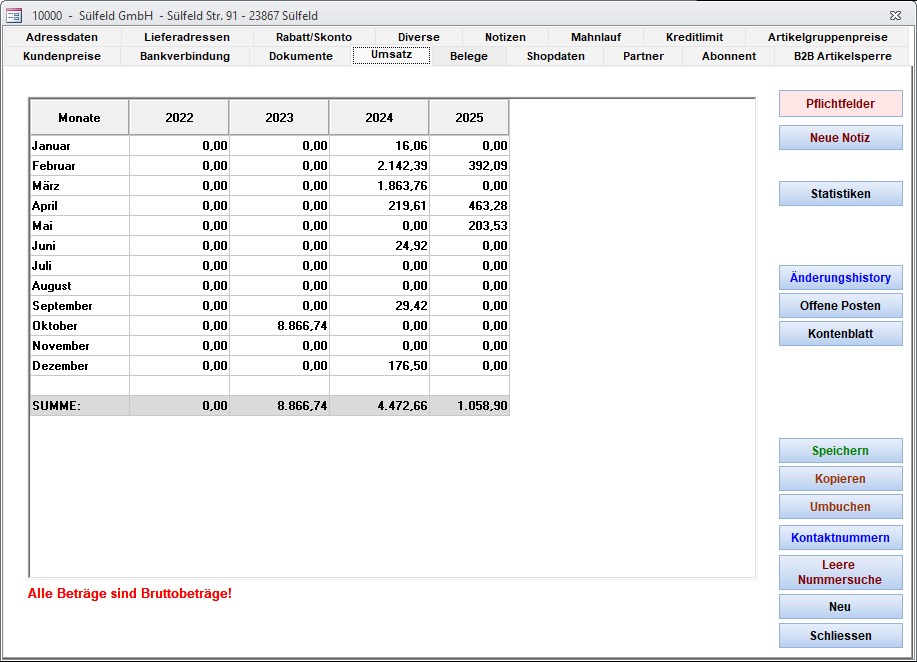Click the form icon in title bar
Viewport: 917px width, 662px height.
tap(14, 15)
